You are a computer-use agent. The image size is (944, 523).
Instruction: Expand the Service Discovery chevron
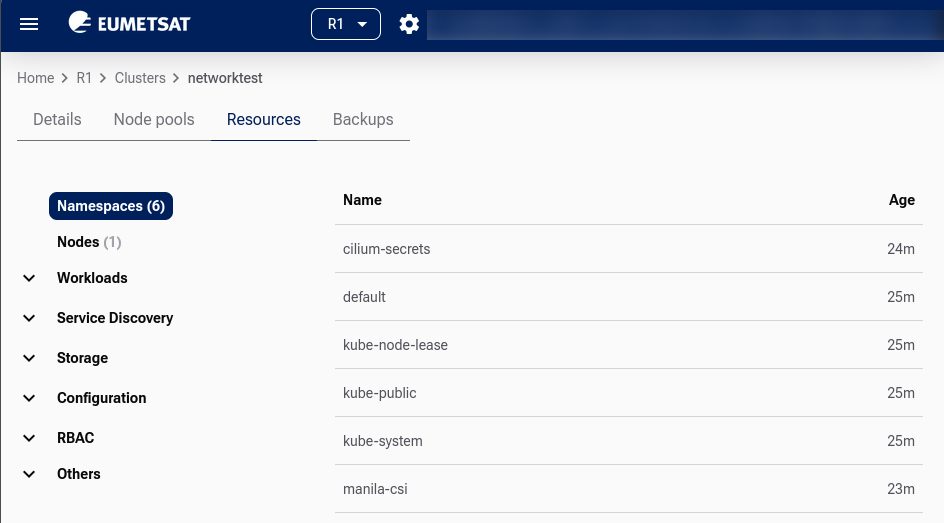click(29, 318)
